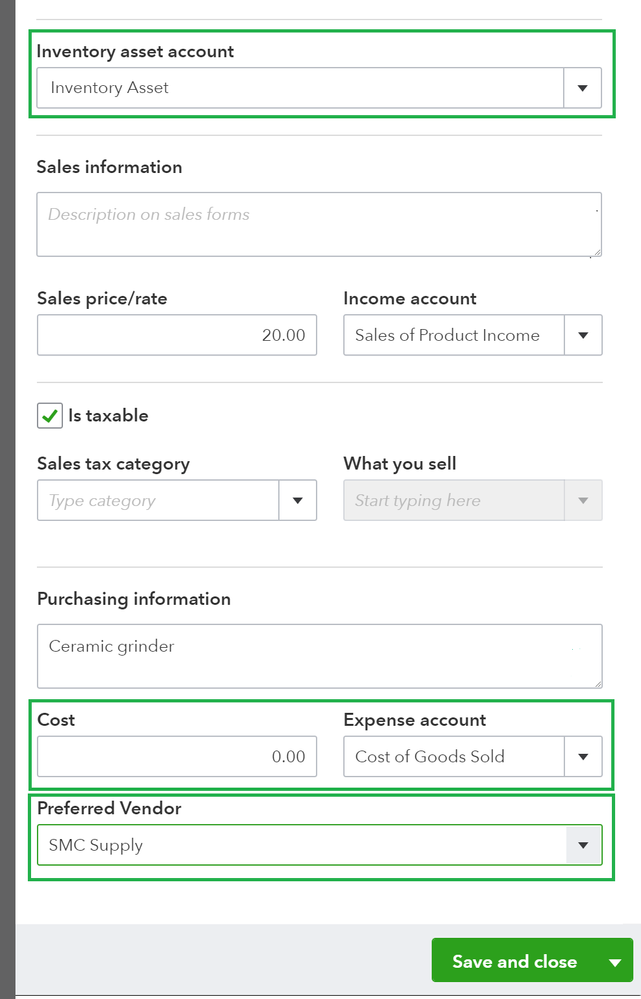This screenshot has height=999, width=641.
Task: Expand the Income account dropdown arrow
Action: click(583, 336)
